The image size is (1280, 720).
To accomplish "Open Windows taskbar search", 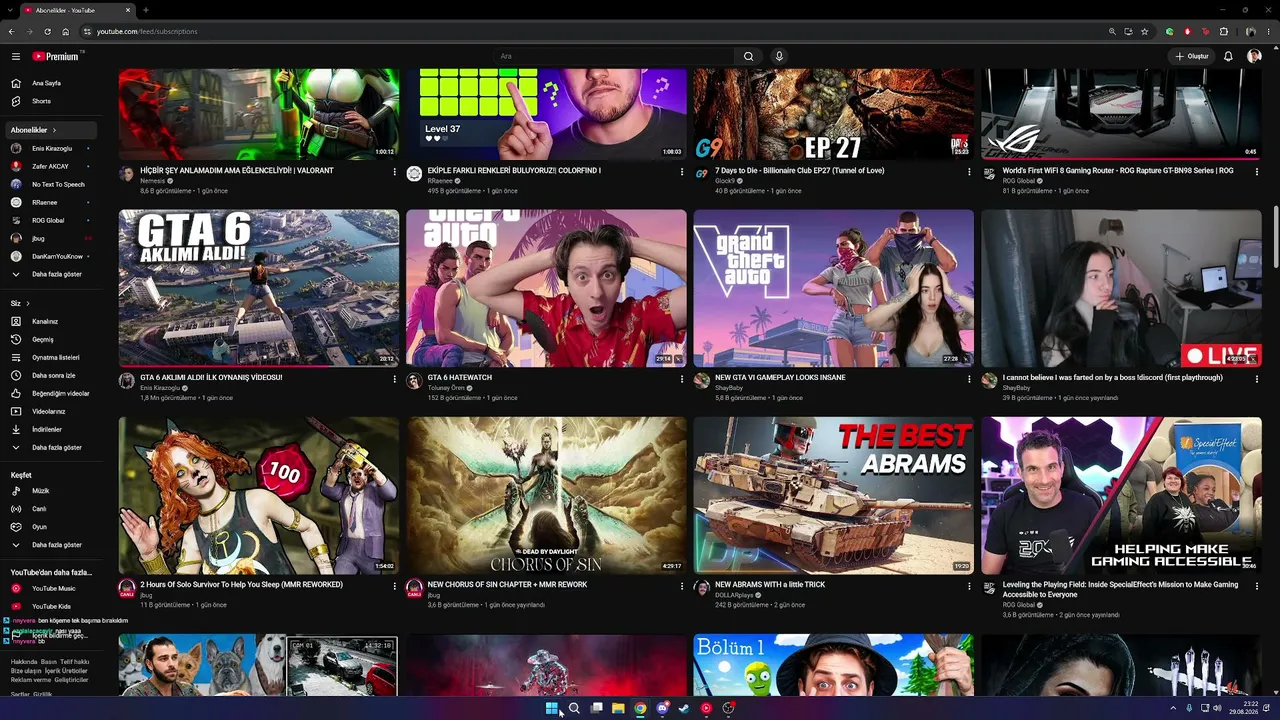I will (574, 708).
